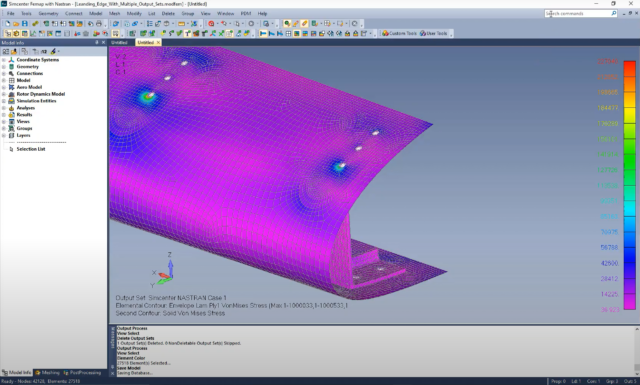Expand the Connections tree node
Screen dimensions: 640x385
(4, 73)
